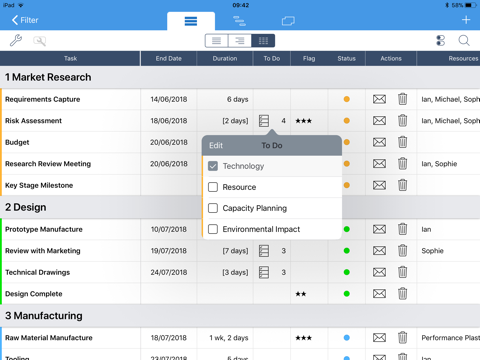Tap the Duration column header
Screen dimensions: 480x360
click(x=225, y=58)
